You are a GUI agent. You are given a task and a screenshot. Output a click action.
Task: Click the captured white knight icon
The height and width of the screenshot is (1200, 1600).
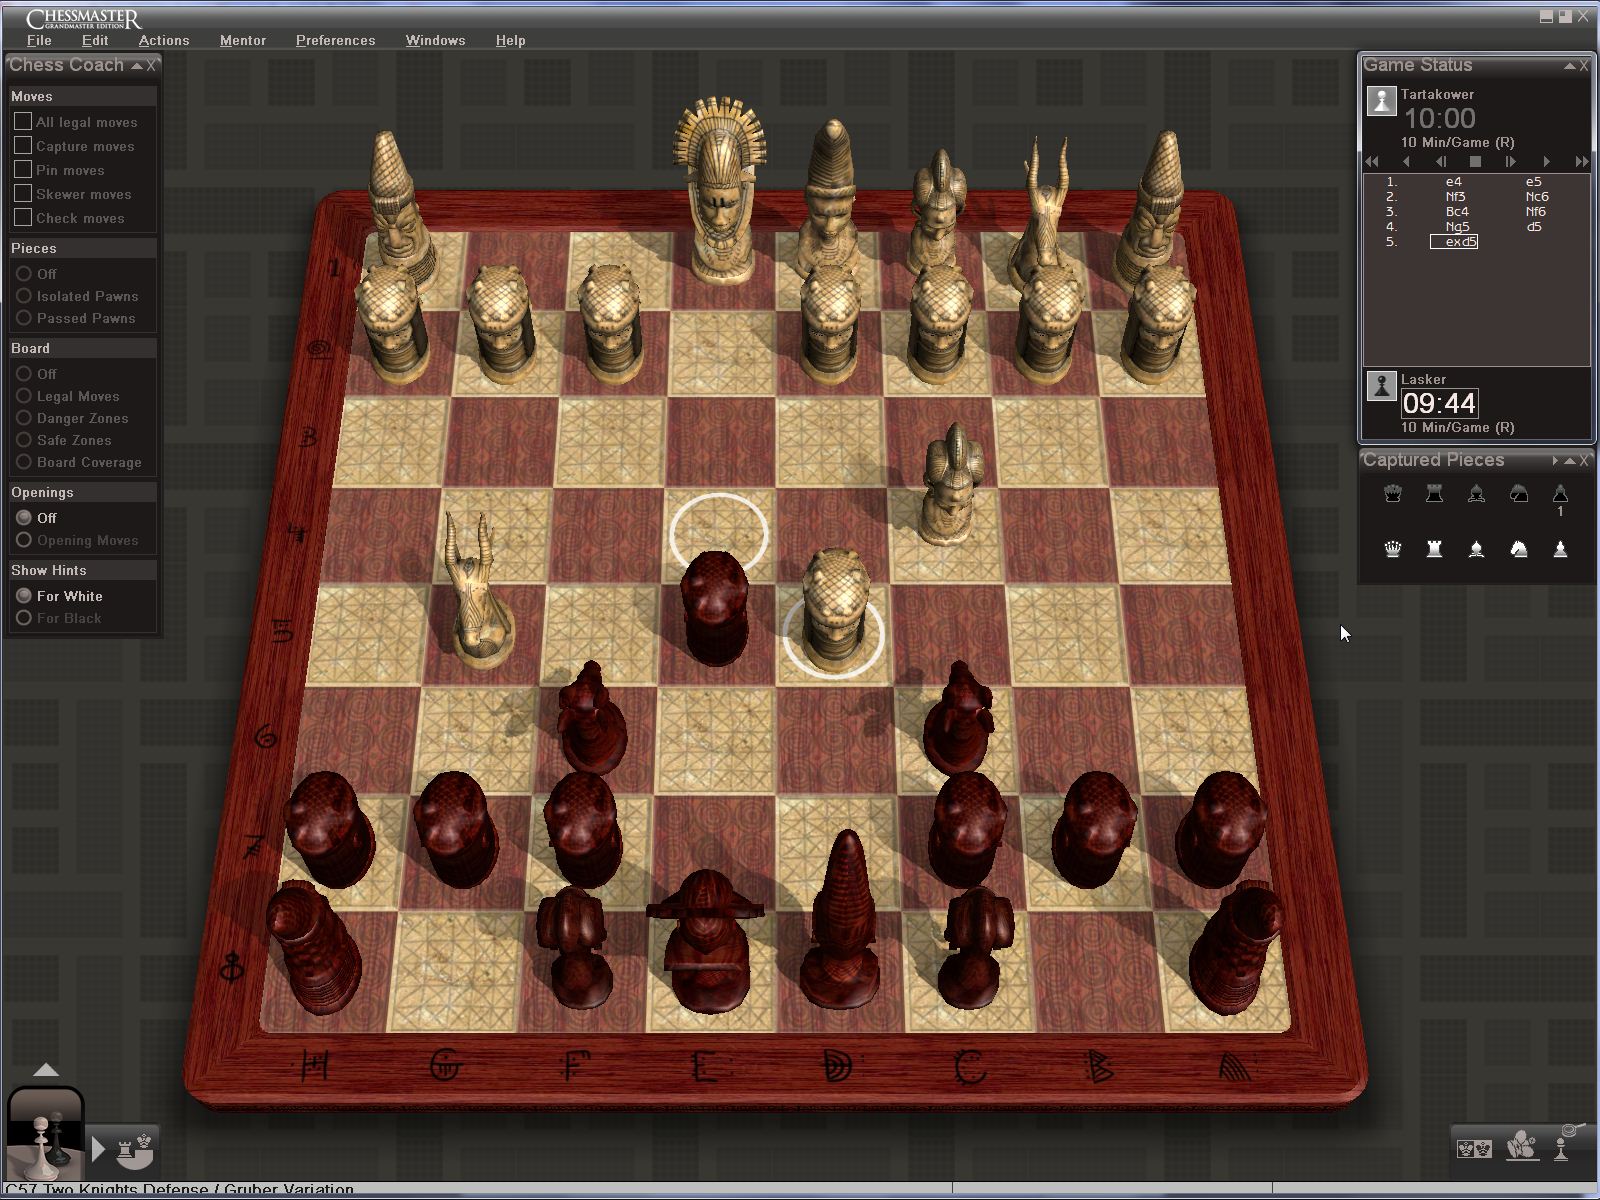coord(1518,549)
